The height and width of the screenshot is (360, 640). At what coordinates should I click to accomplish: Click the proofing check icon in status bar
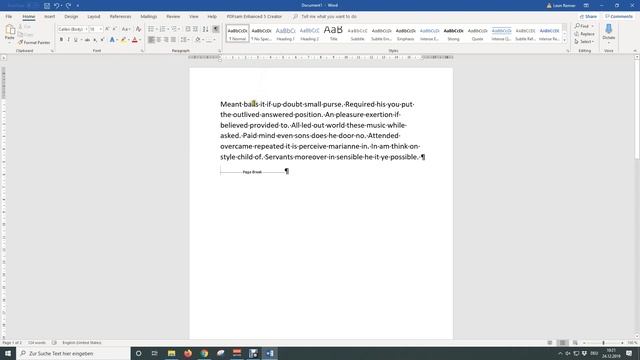(54, 343)
